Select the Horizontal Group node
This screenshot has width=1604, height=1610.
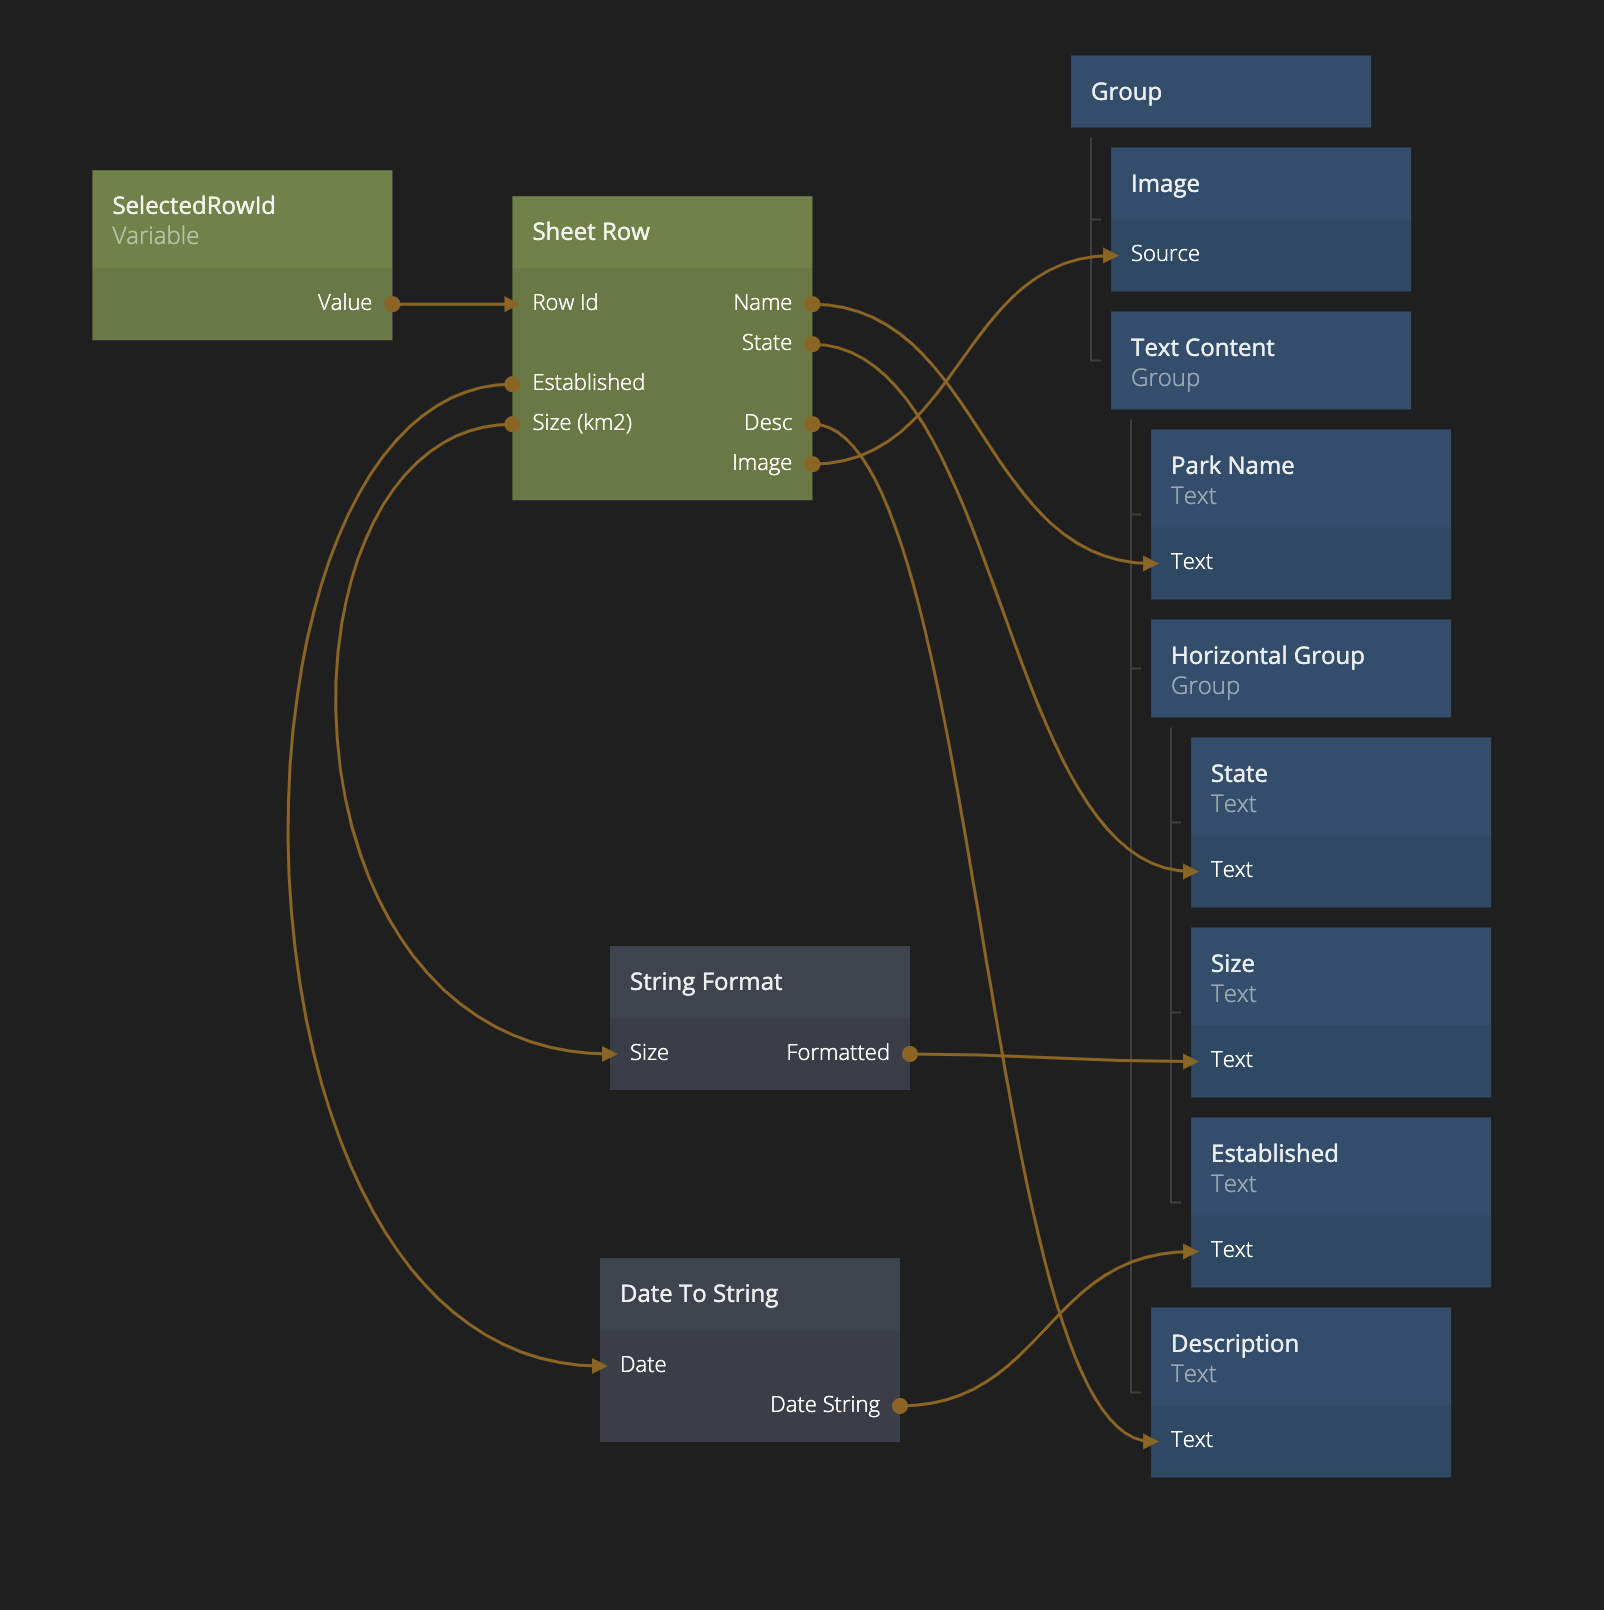(1300, 669)
